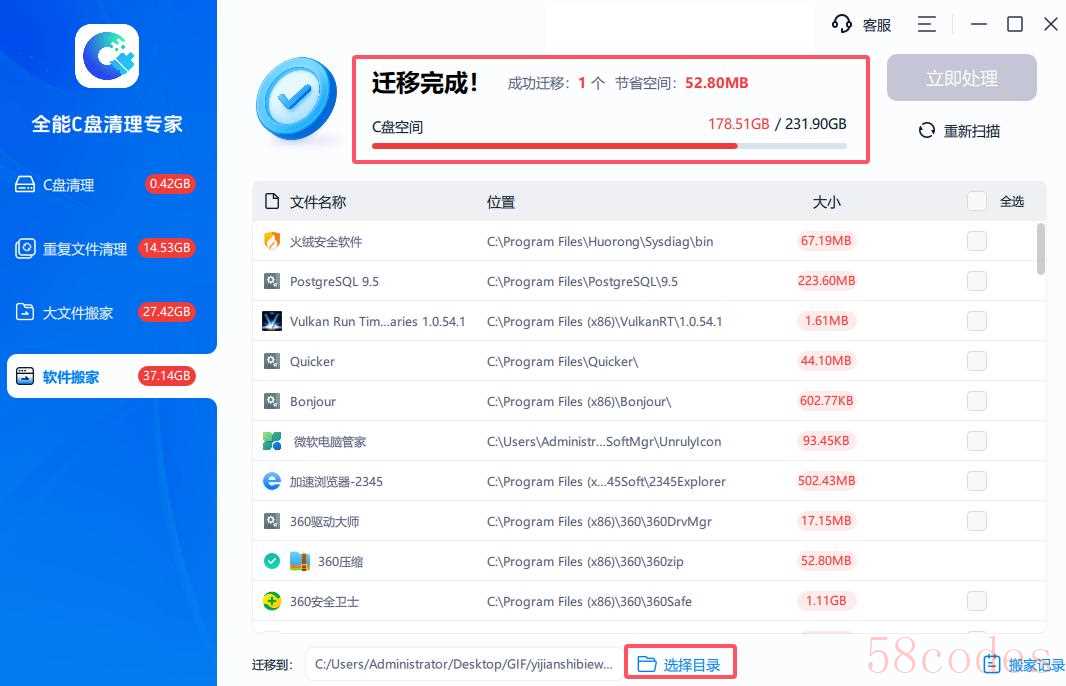Open the C盘清理 sidebar tab
The width and height of the screenshot is (1066, 686).
click(107, 184)
